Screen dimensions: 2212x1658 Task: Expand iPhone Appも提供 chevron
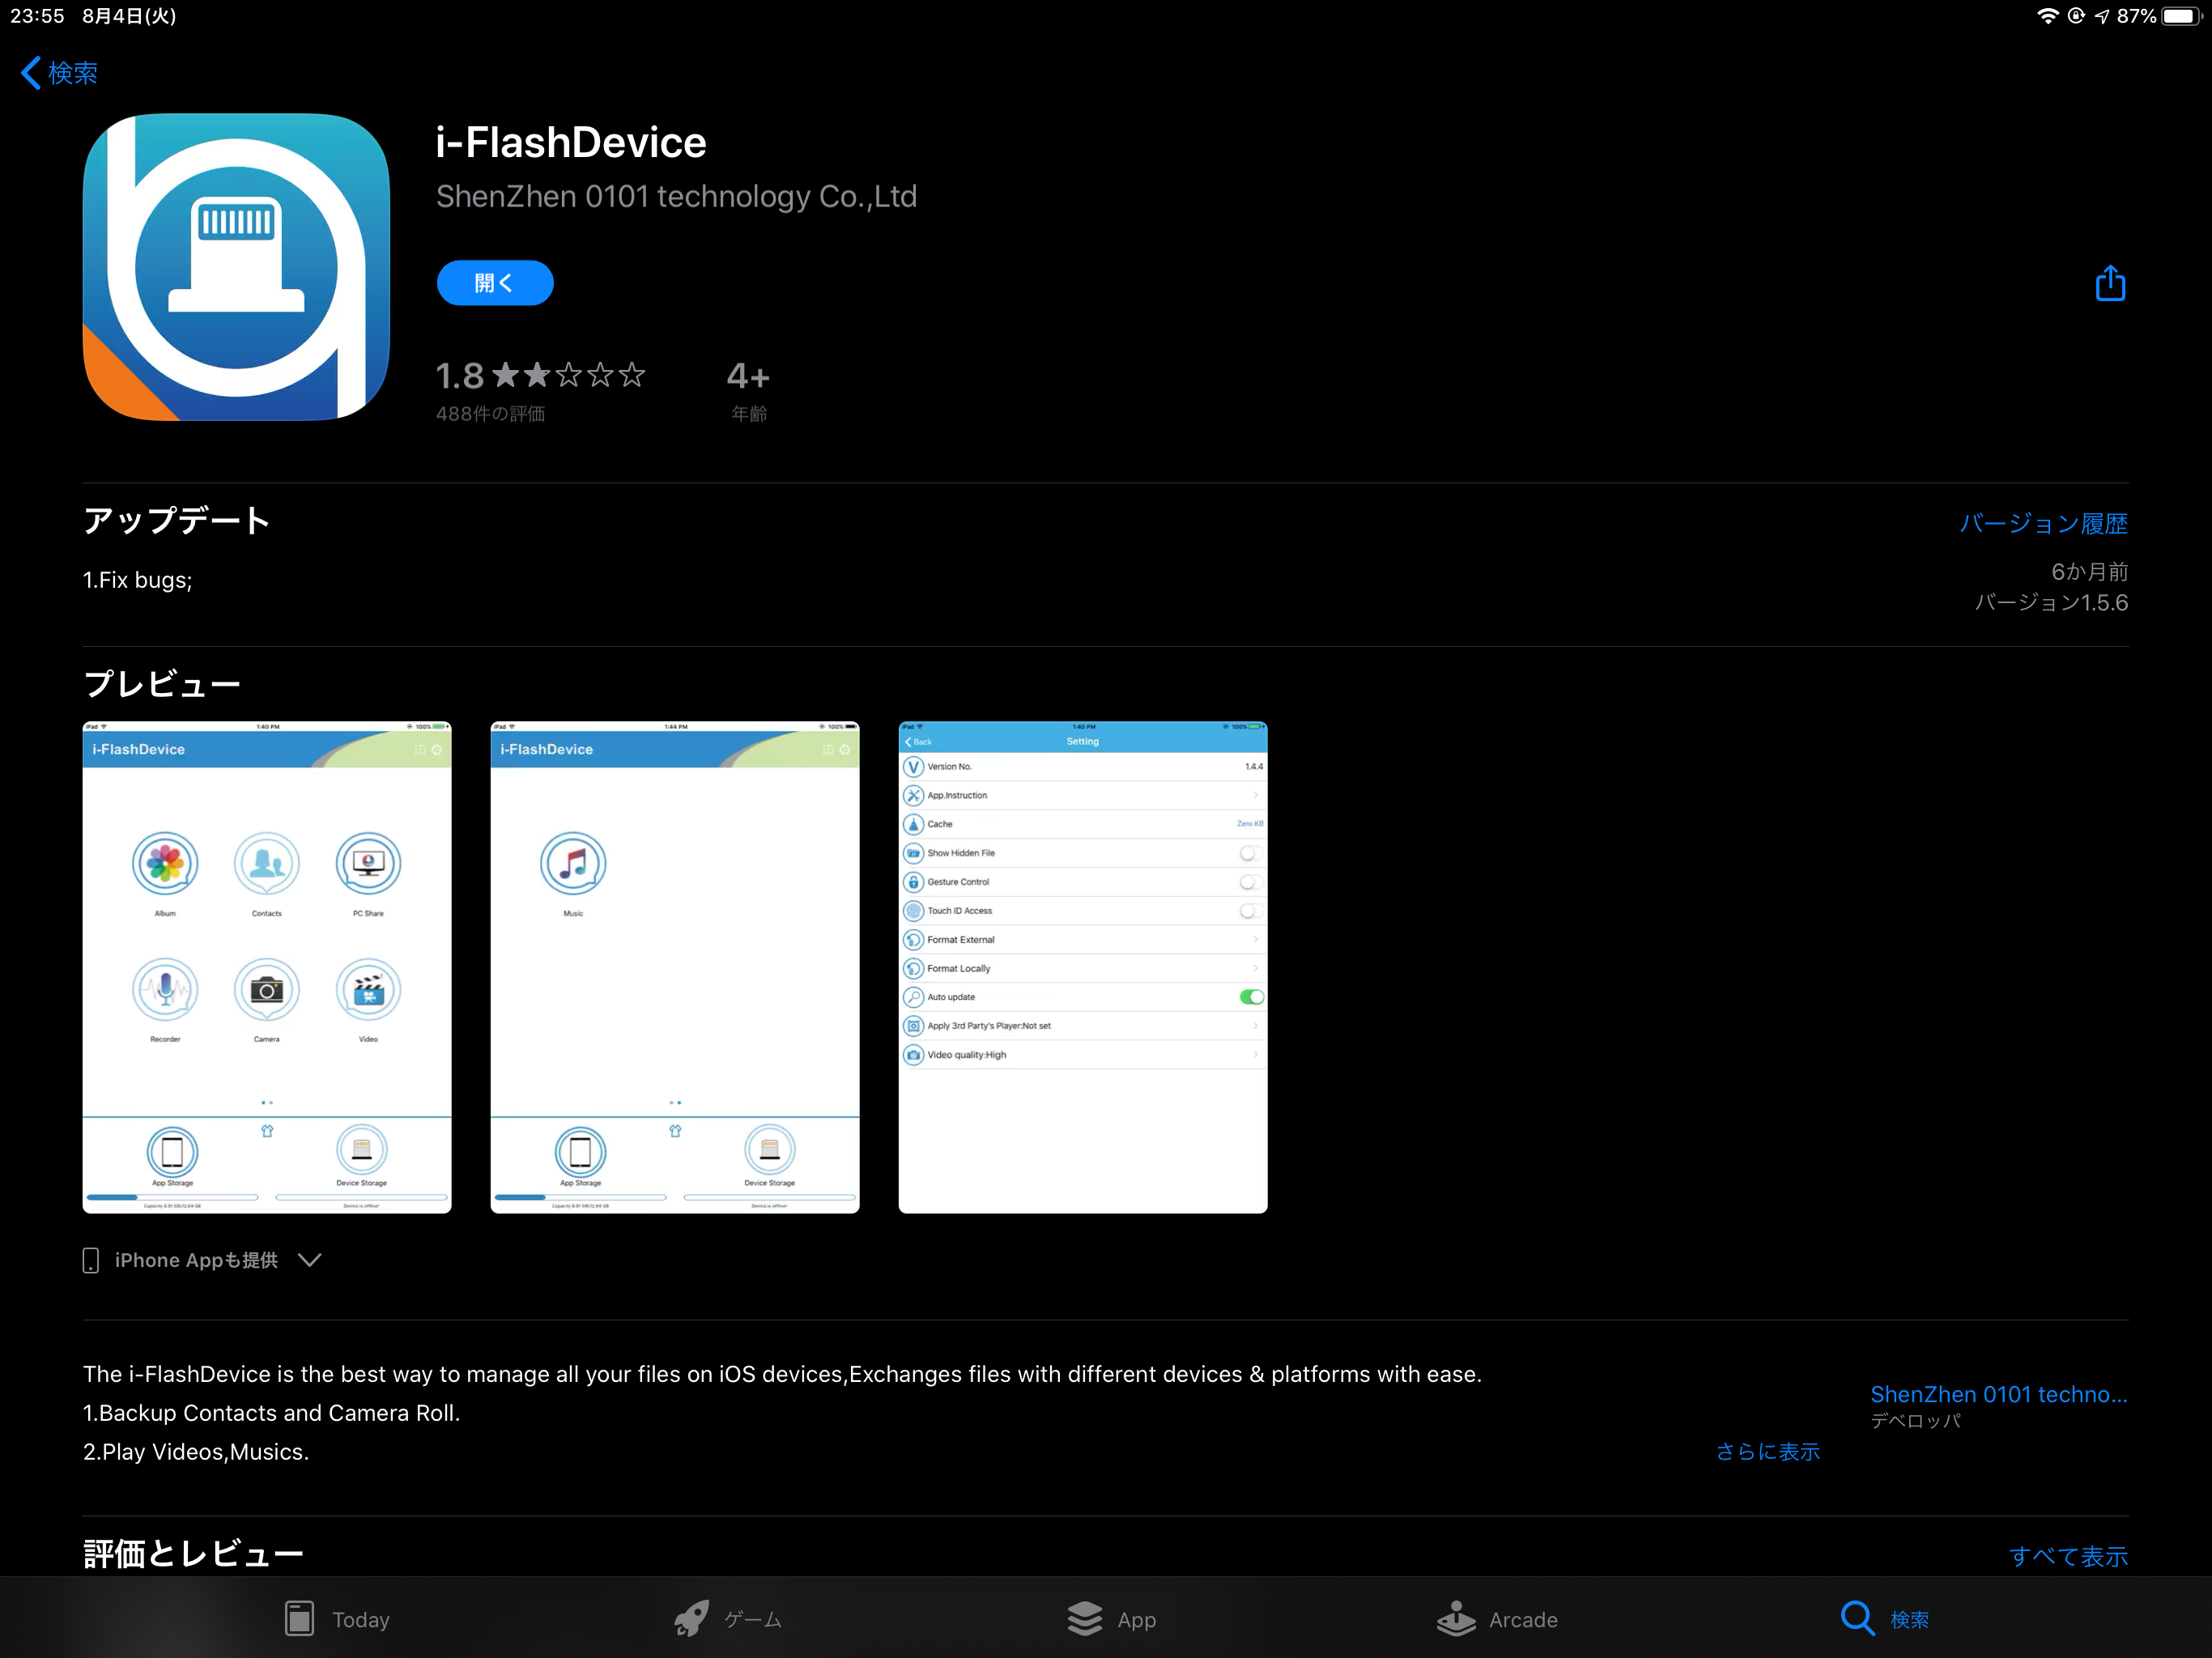(310, 1260)
